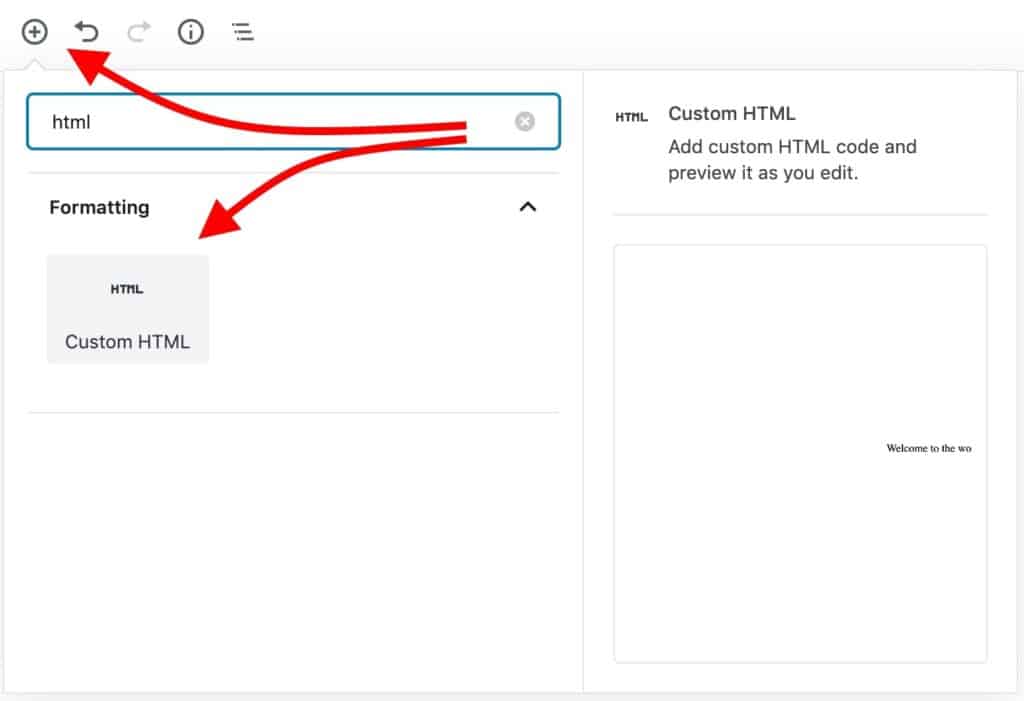Click the Undo arrow icon

[86, 31]
